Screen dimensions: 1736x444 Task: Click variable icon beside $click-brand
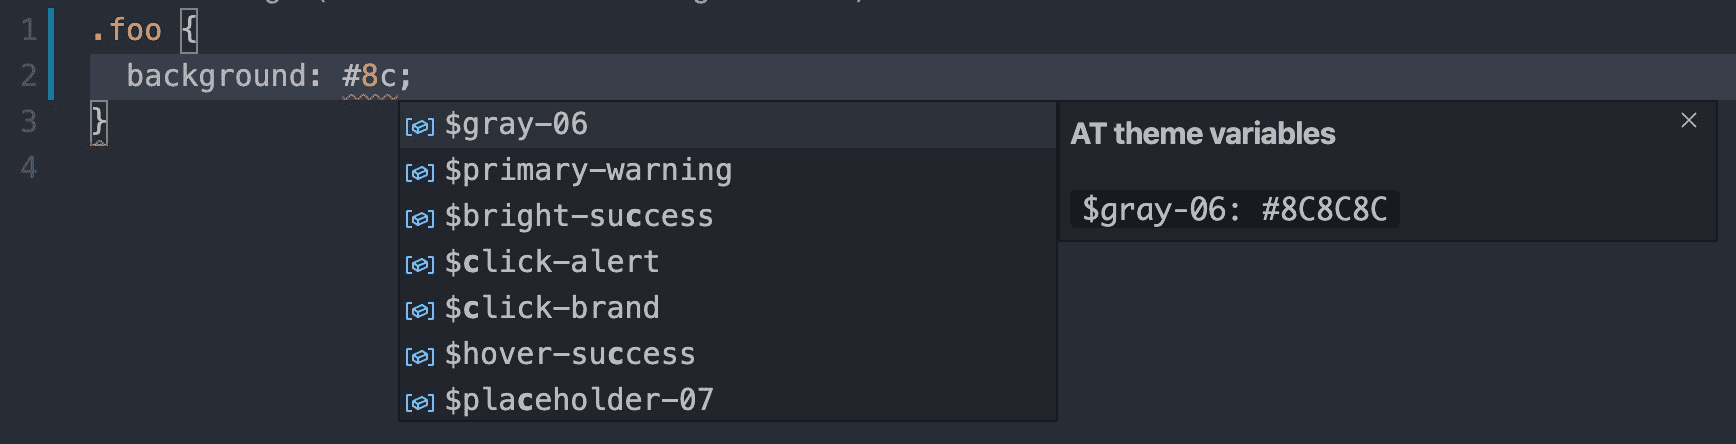coord(419,310)
